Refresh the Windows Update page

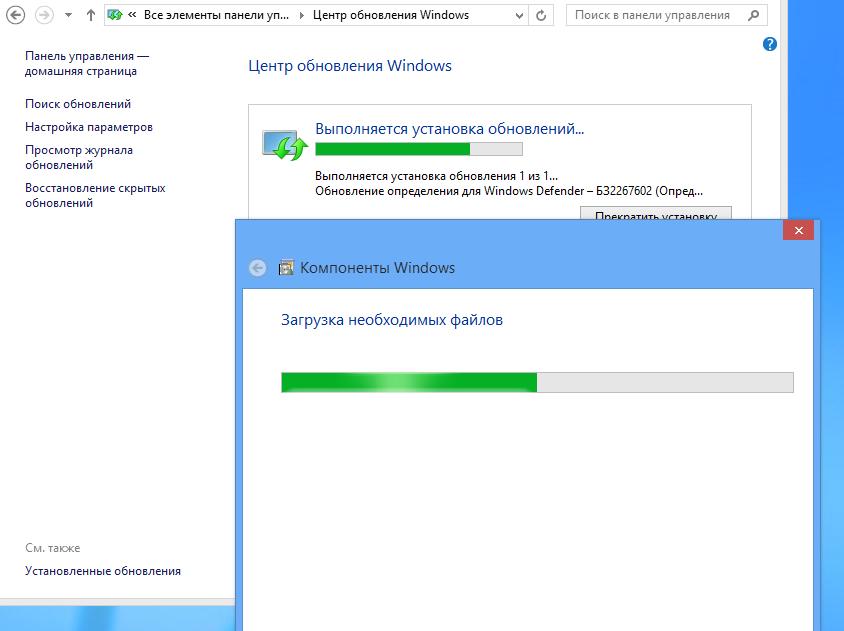click(541, 16)
